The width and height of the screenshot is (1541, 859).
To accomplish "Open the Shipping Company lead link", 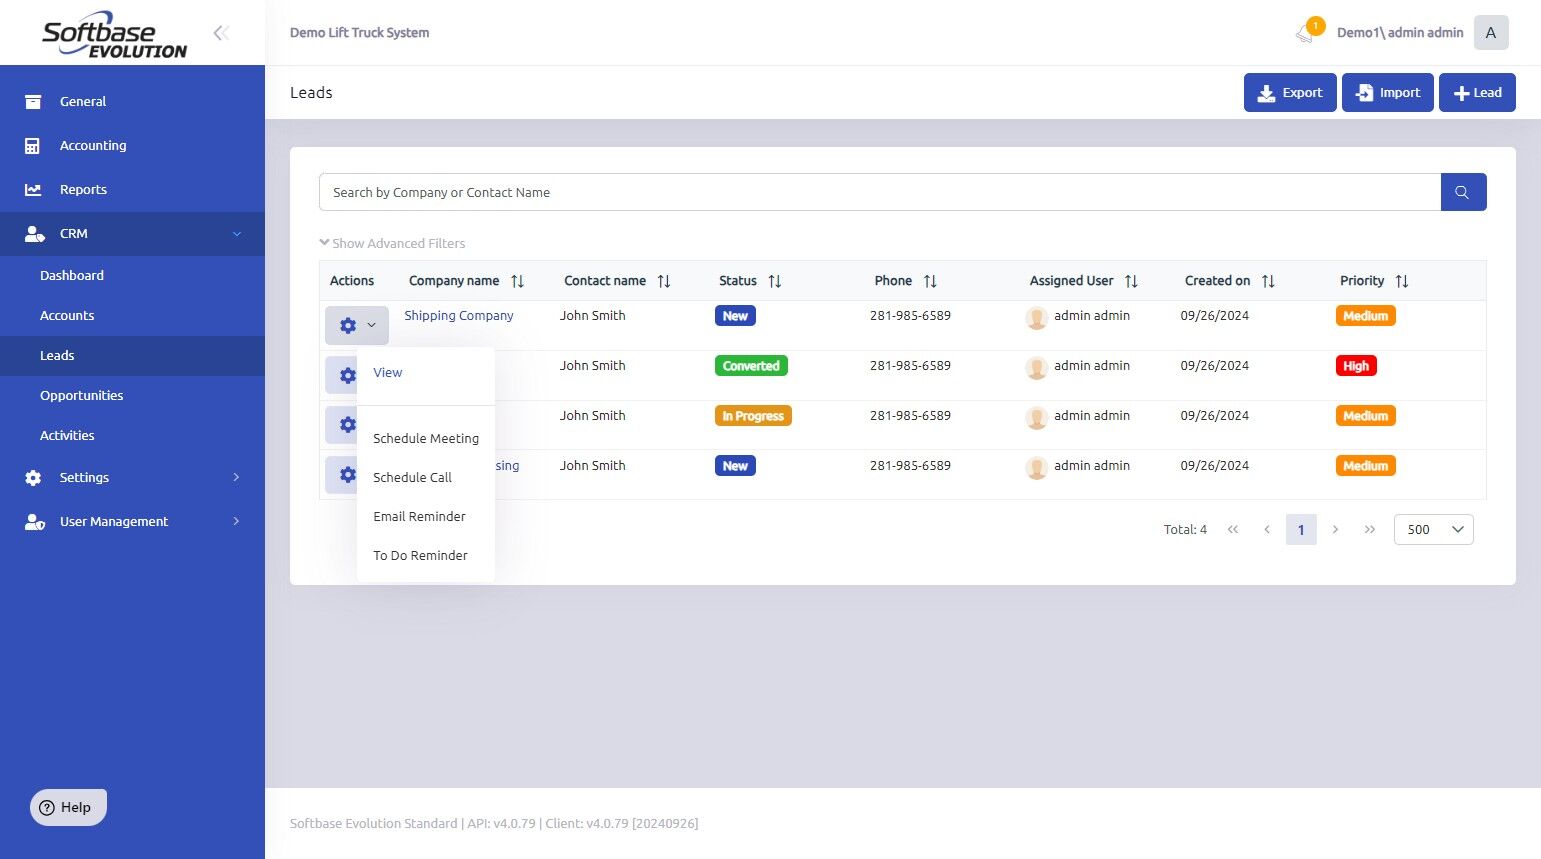I will (x=459, y=315).
